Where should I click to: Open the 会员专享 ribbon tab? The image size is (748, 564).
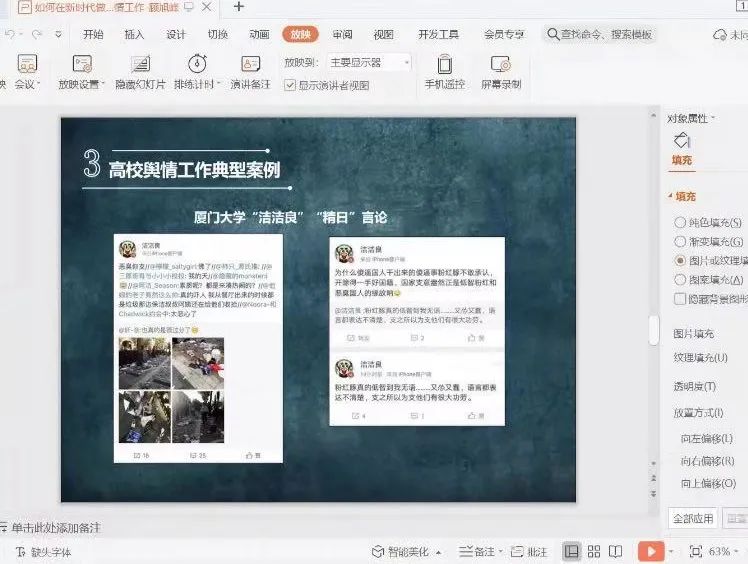(x=504, y=34)
